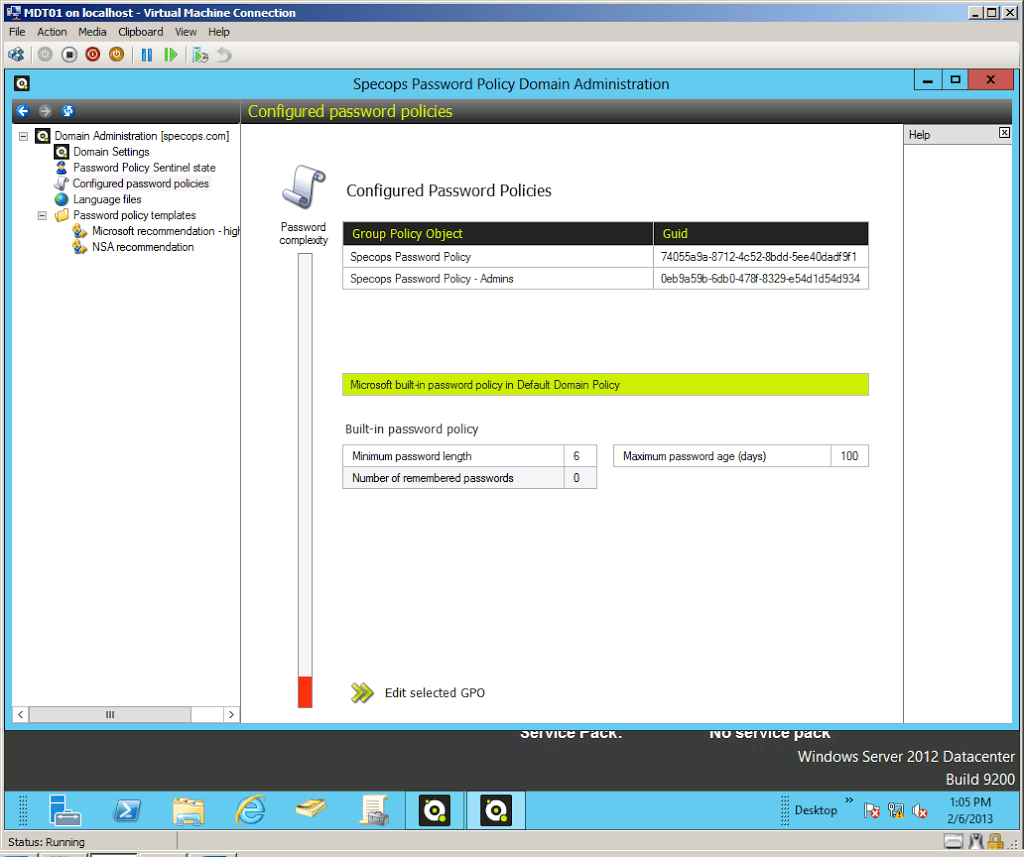
Task: Select Configured password policies in the tree
Action: point(140,184)
